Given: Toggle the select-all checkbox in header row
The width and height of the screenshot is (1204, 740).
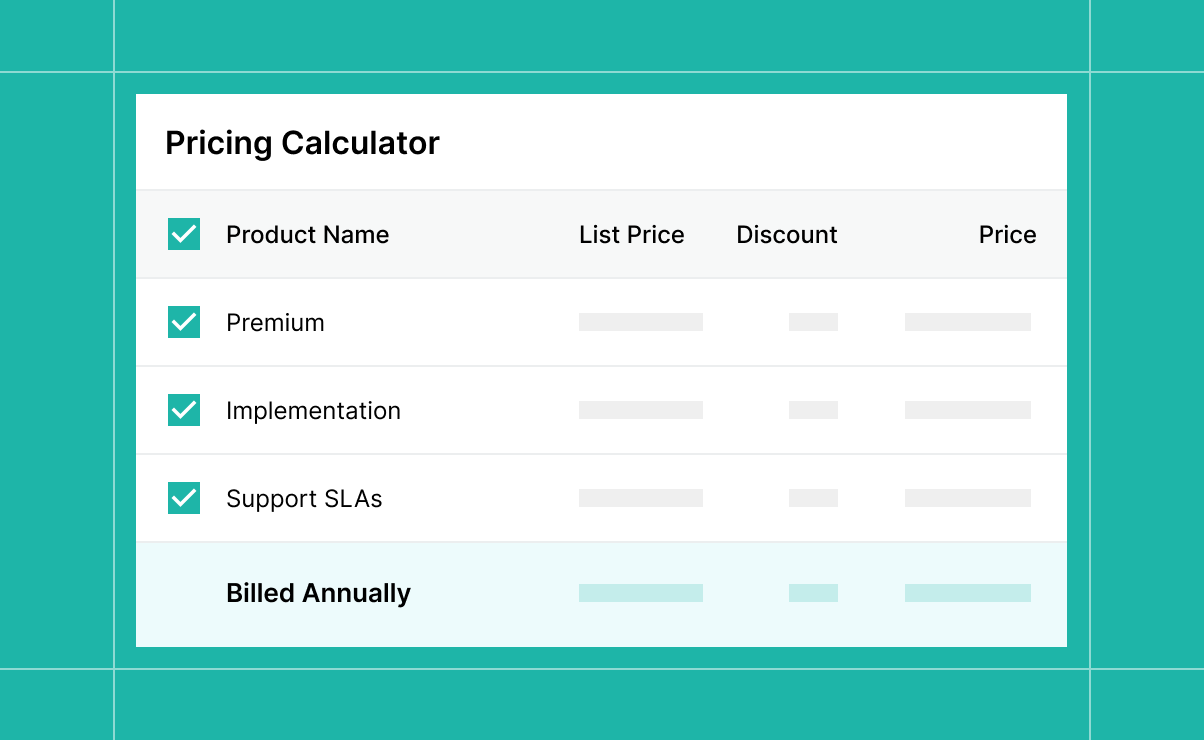Looking at the screenshot, I should 184,234.
